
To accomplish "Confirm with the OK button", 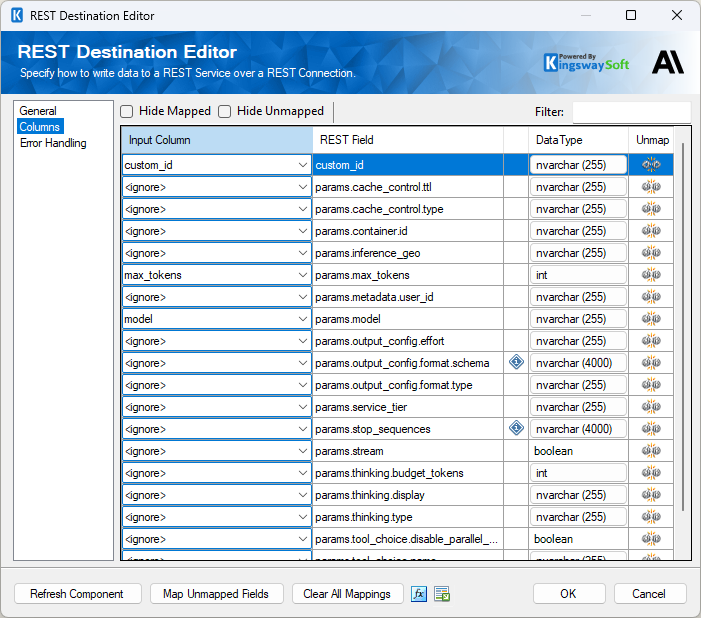I will (569, 594).
